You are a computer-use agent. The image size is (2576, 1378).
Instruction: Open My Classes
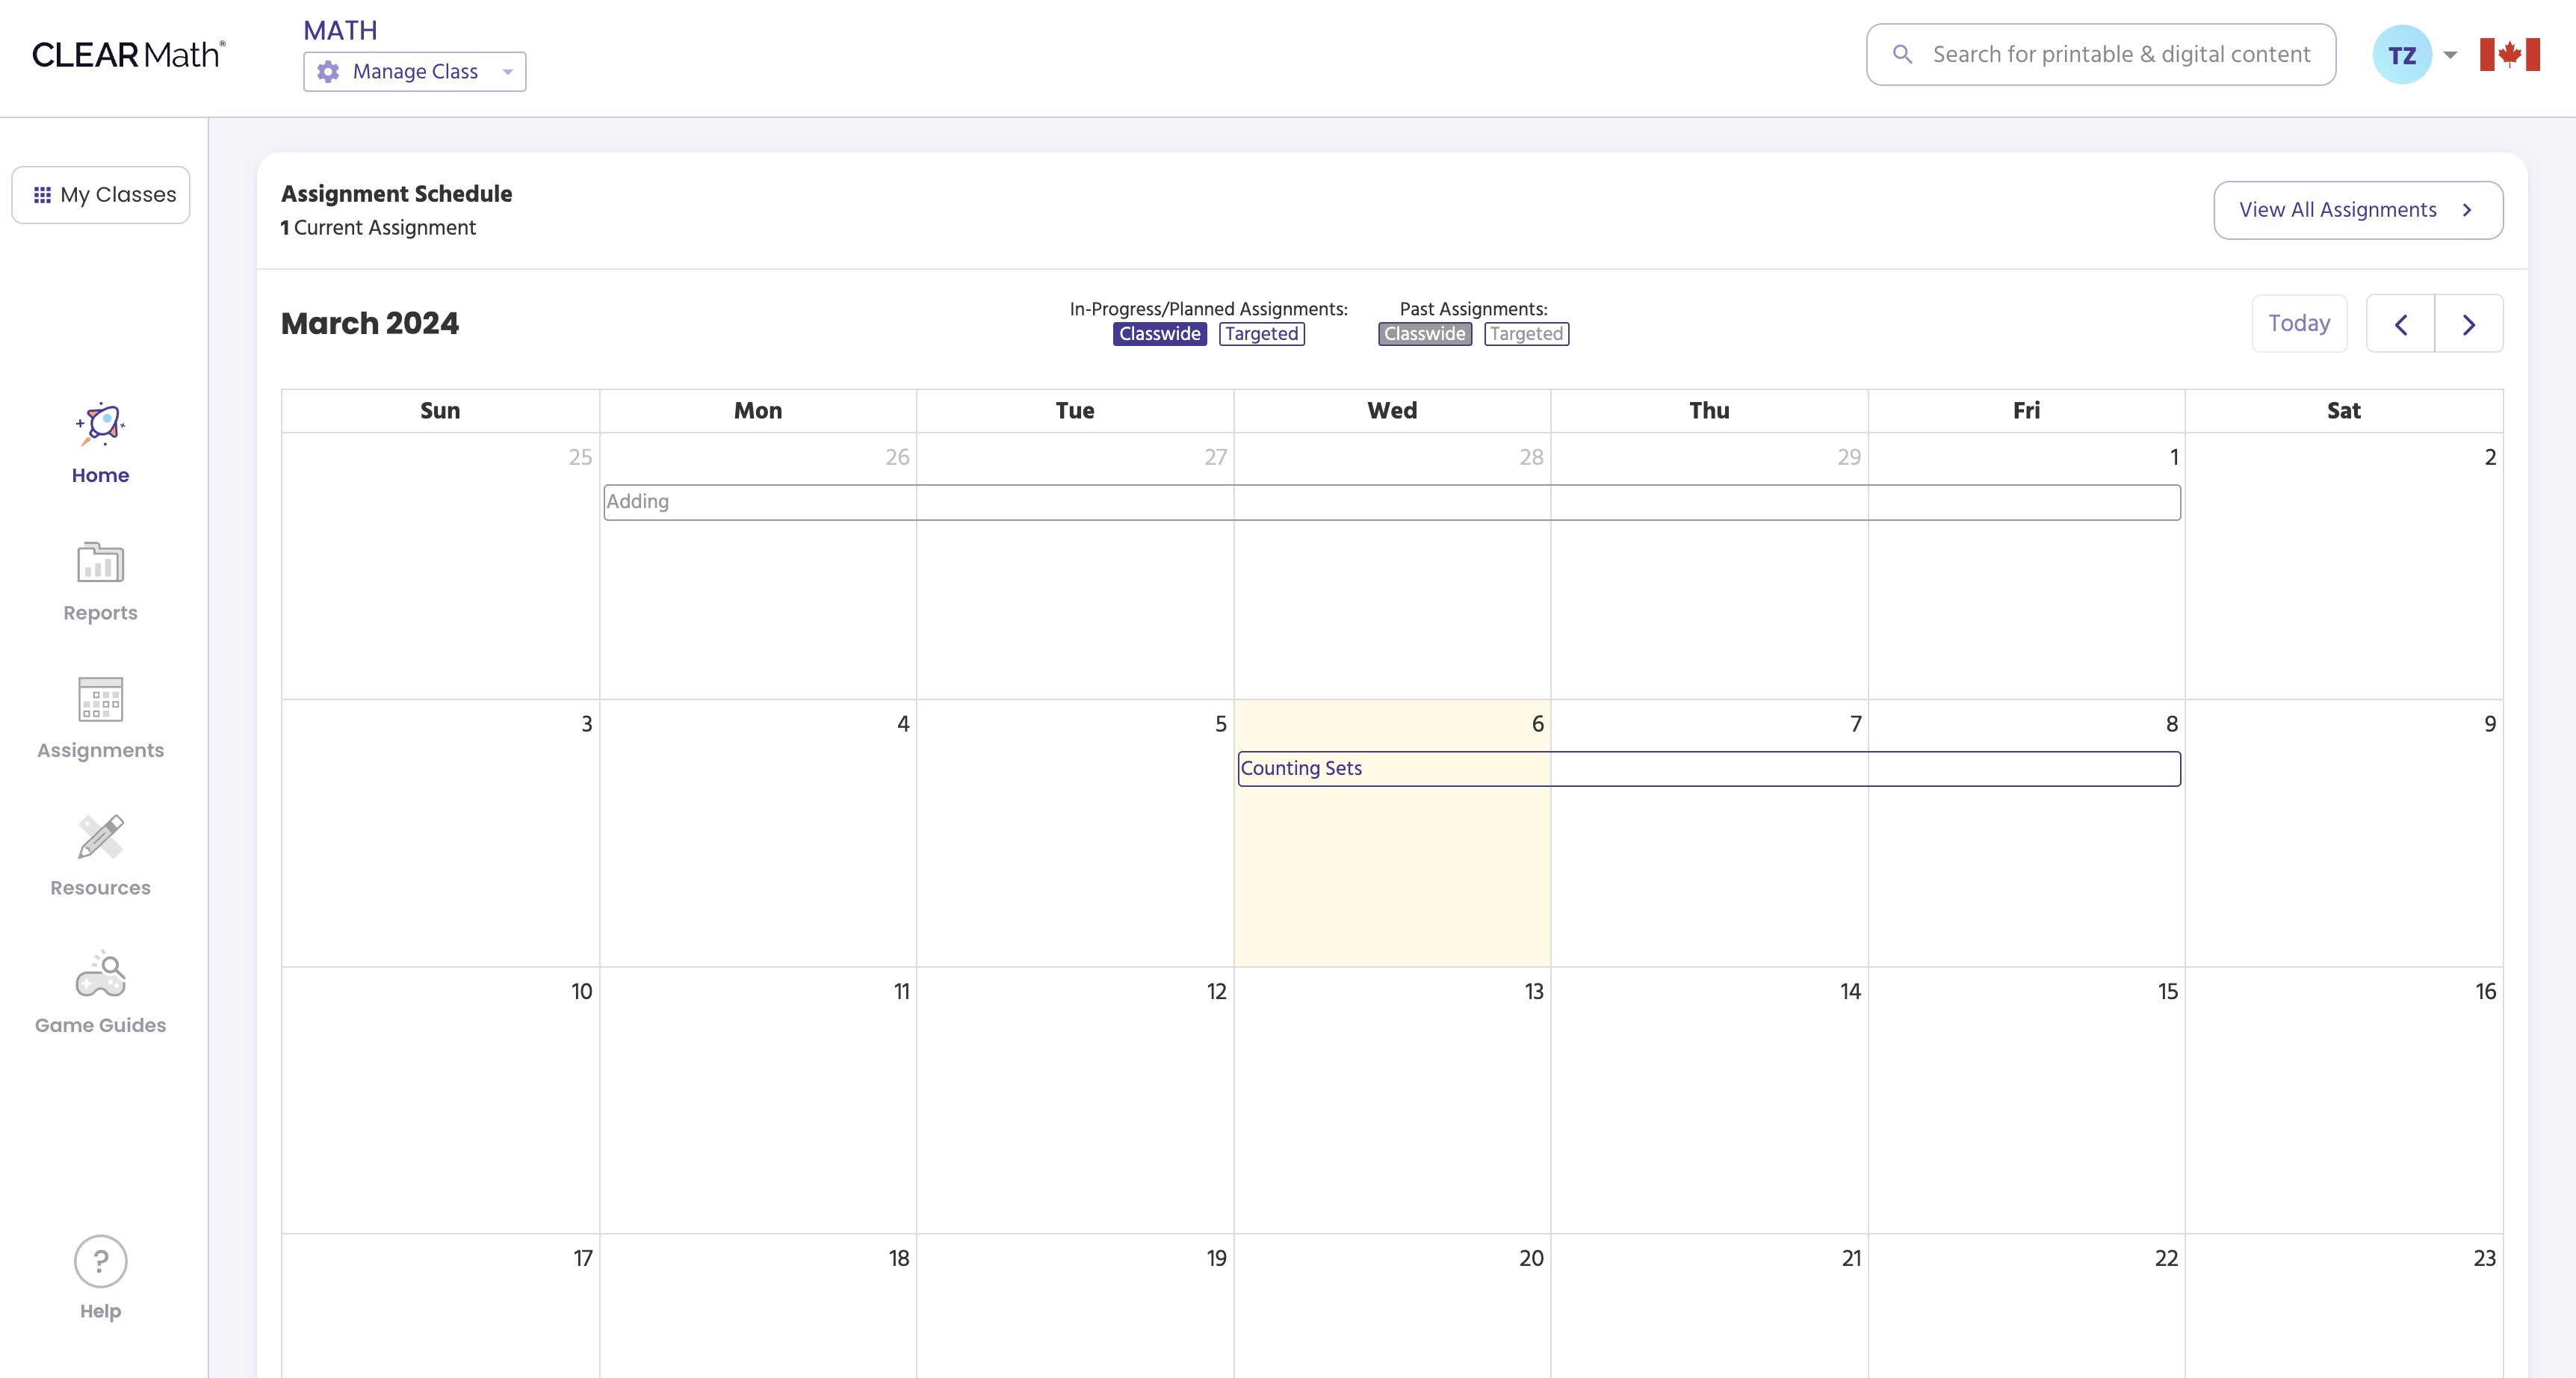pyautogui.click(x=100, y=194)
